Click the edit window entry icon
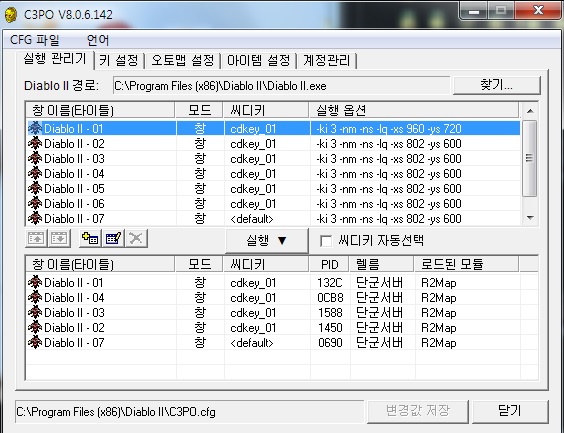 (x=113, y=238)
